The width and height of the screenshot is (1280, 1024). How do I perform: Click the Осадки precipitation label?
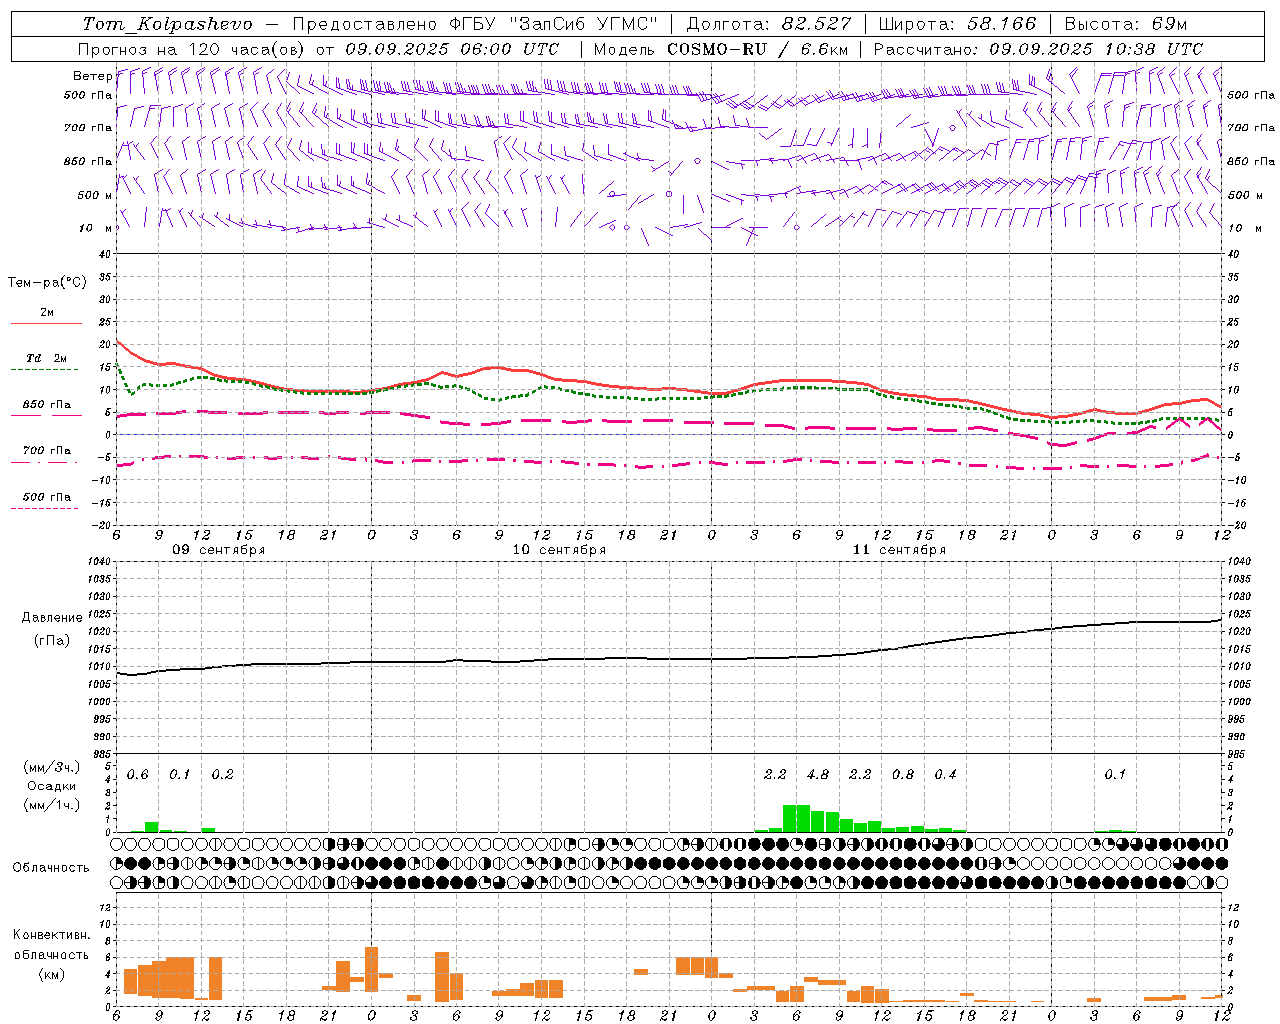pos(51,786)
